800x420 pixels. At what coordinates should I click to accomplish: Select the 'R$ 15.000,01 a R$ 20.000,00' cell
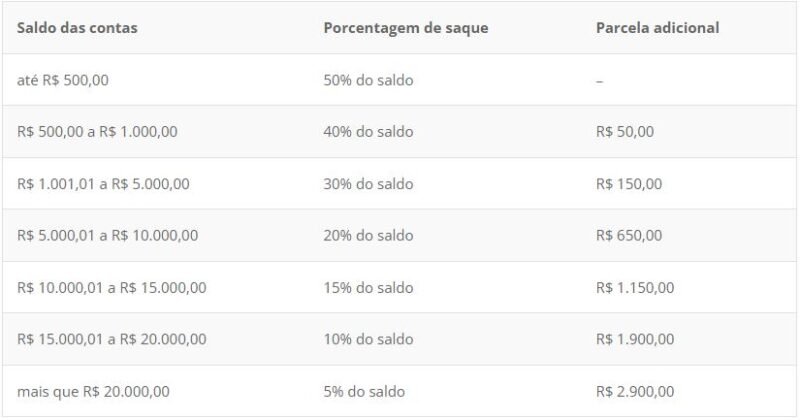[x=112, y=339]
